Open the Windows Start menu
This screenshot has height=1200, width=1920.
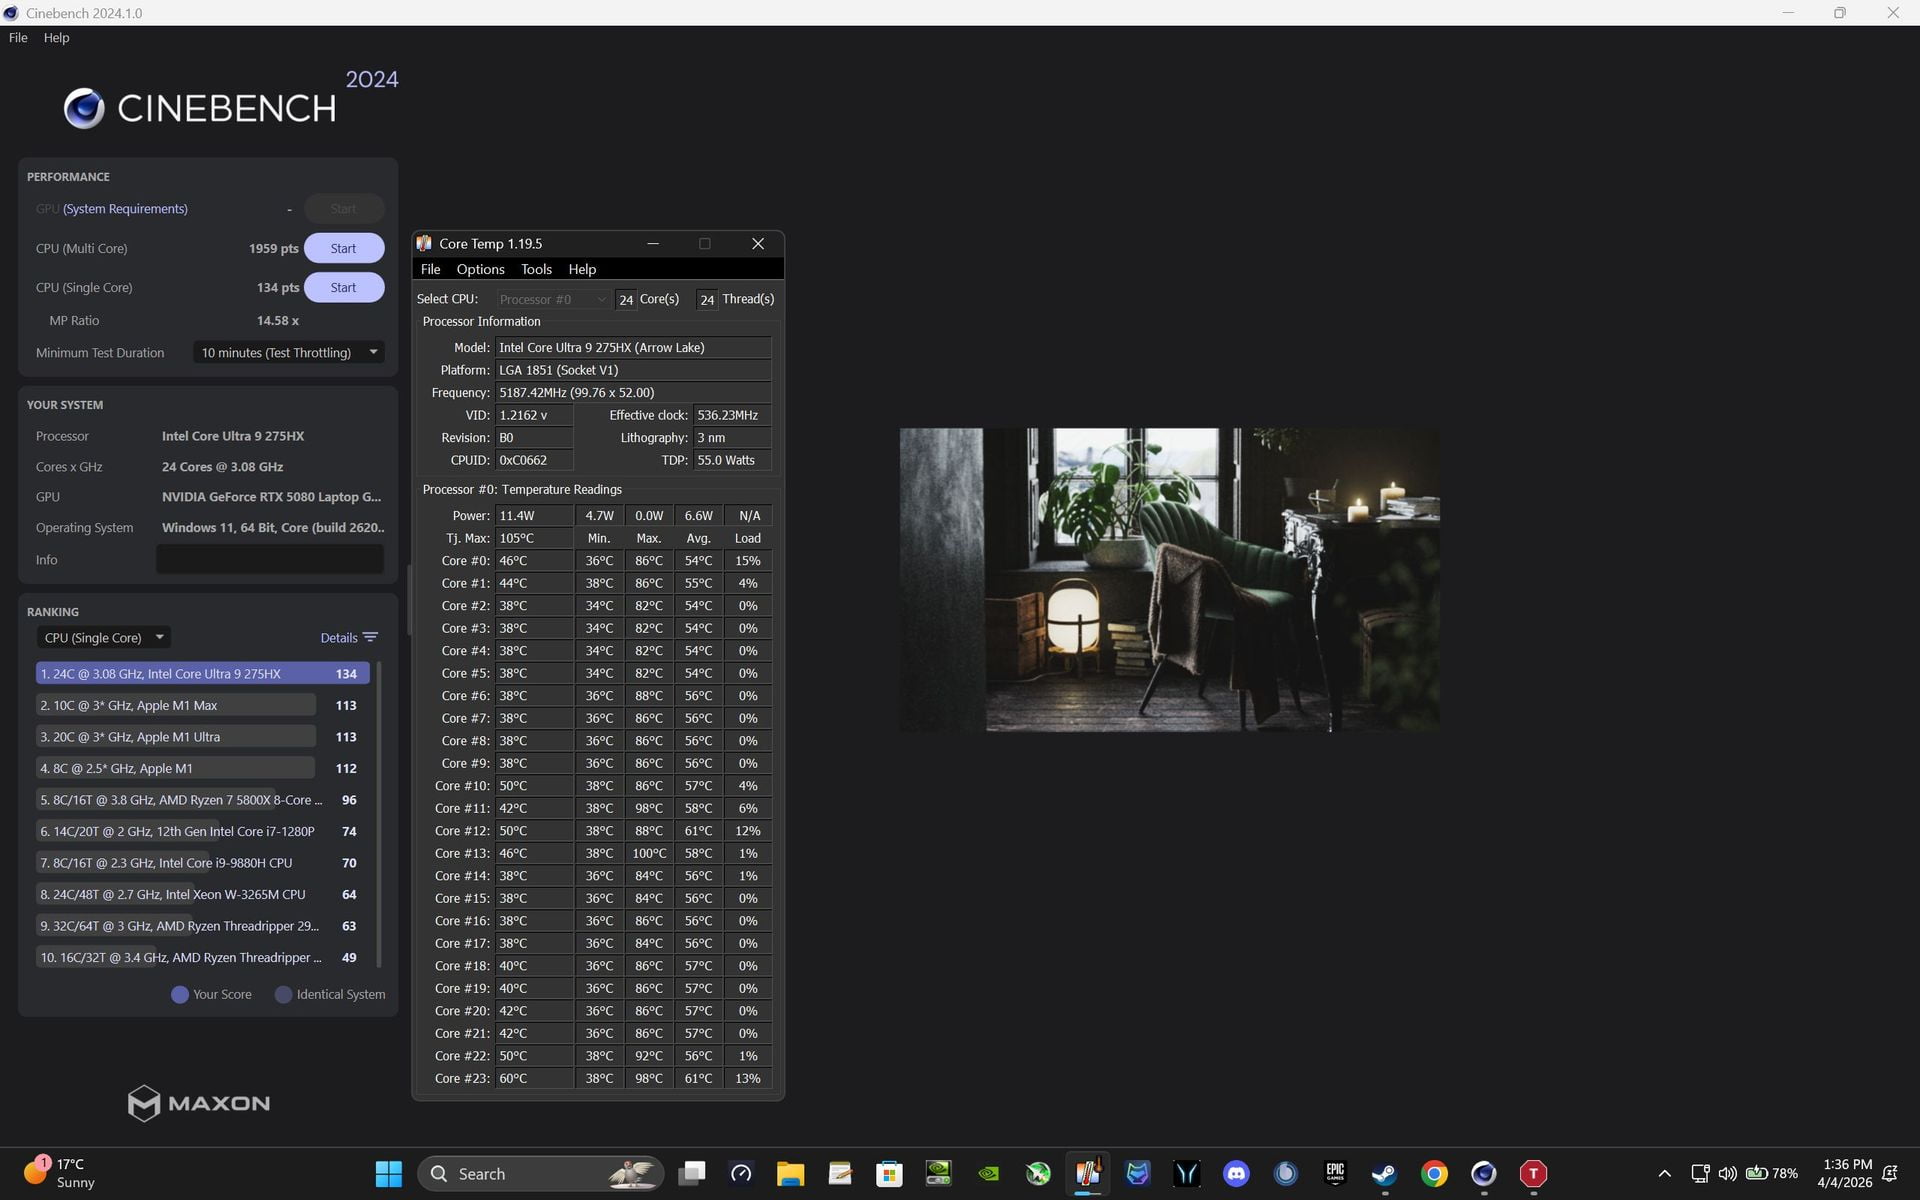coord(388,1173)
